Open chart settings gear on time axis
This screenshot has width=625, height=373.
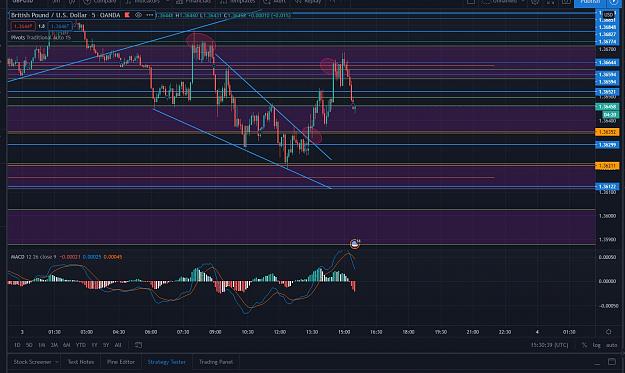coord(608,332)
